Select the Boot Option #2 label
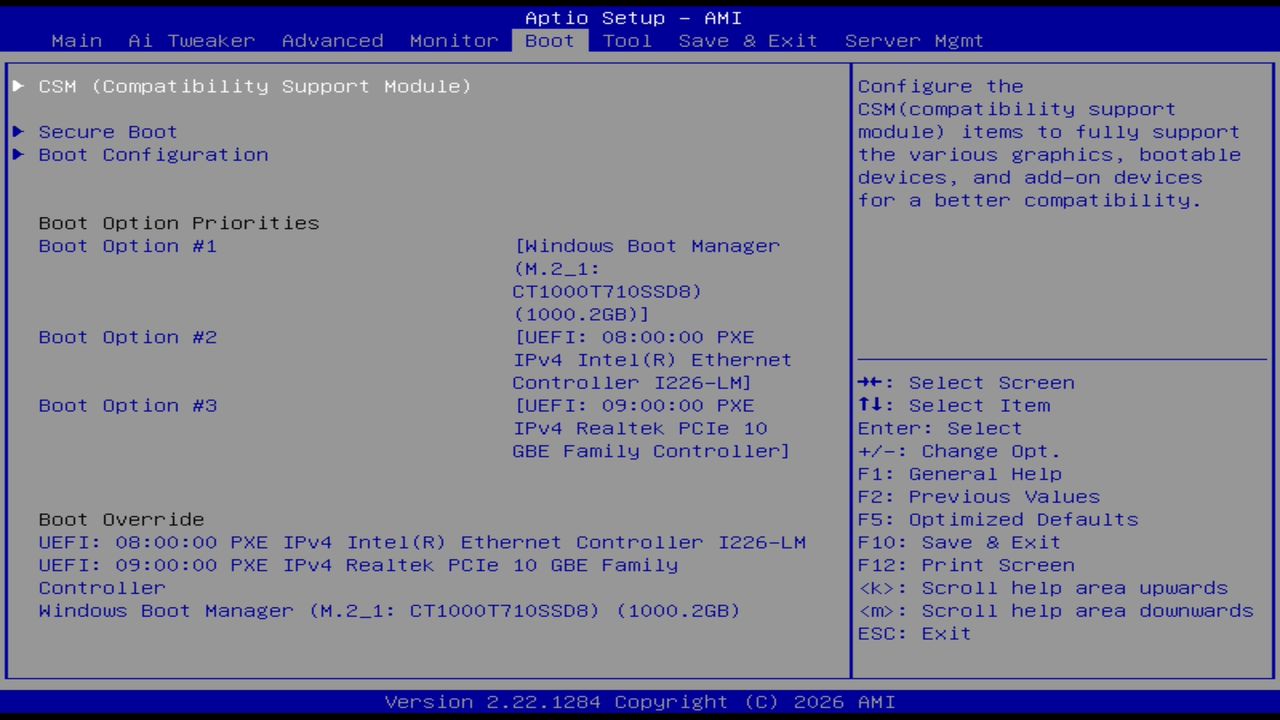Viewport: 1280px width, 720px height. (x=128, y=337)
